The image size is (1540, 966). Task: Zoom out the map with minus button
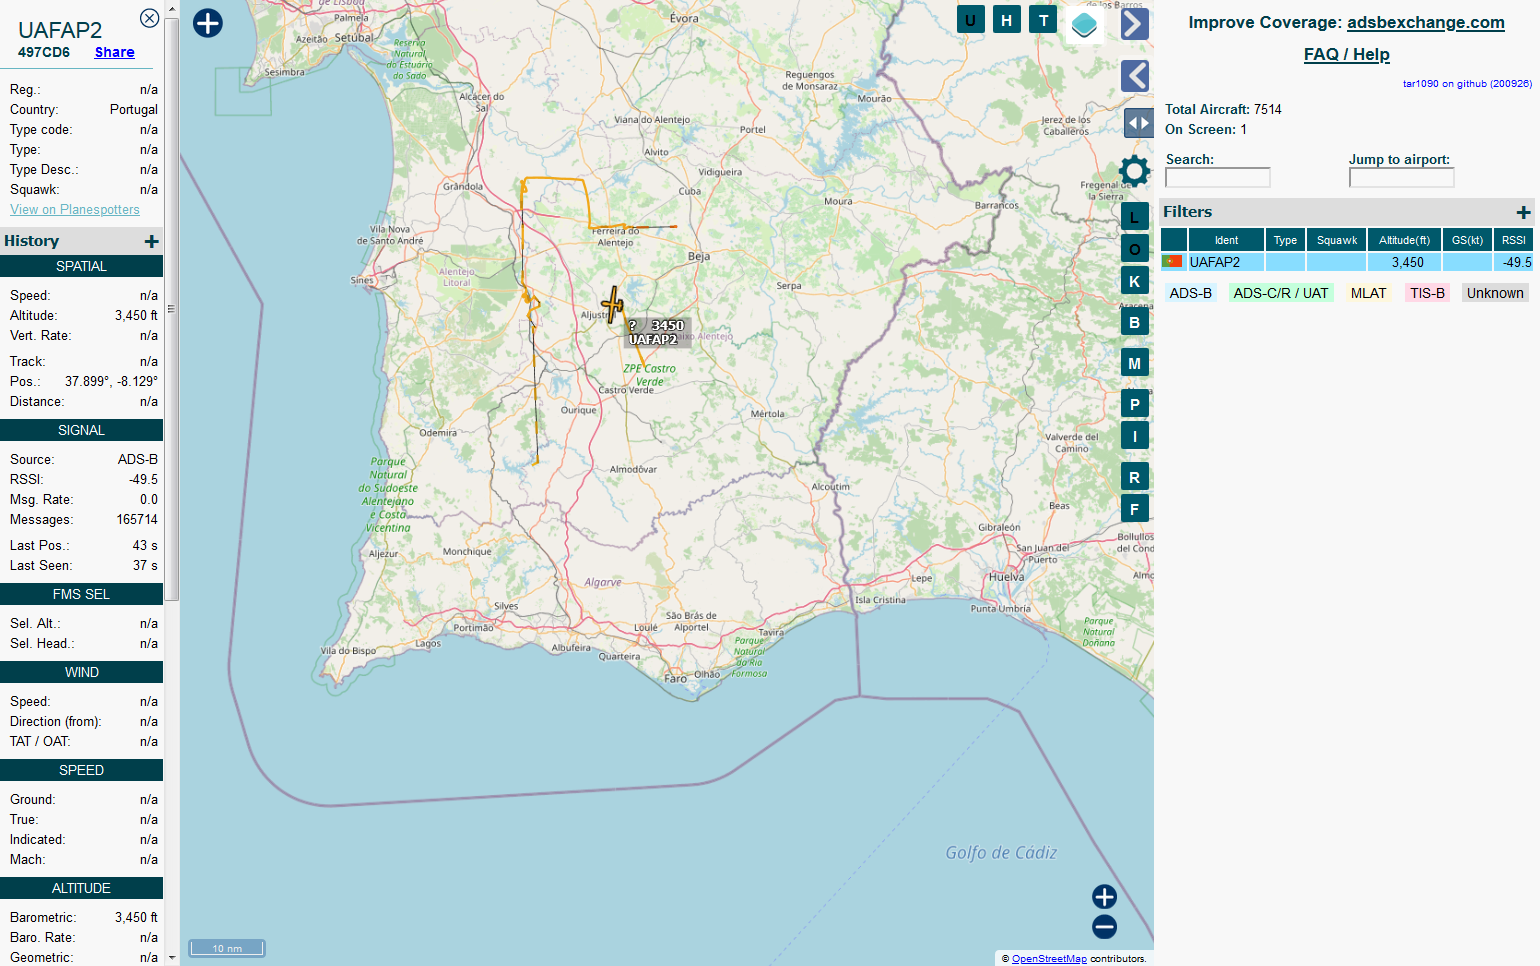[x=1104, y=927]
